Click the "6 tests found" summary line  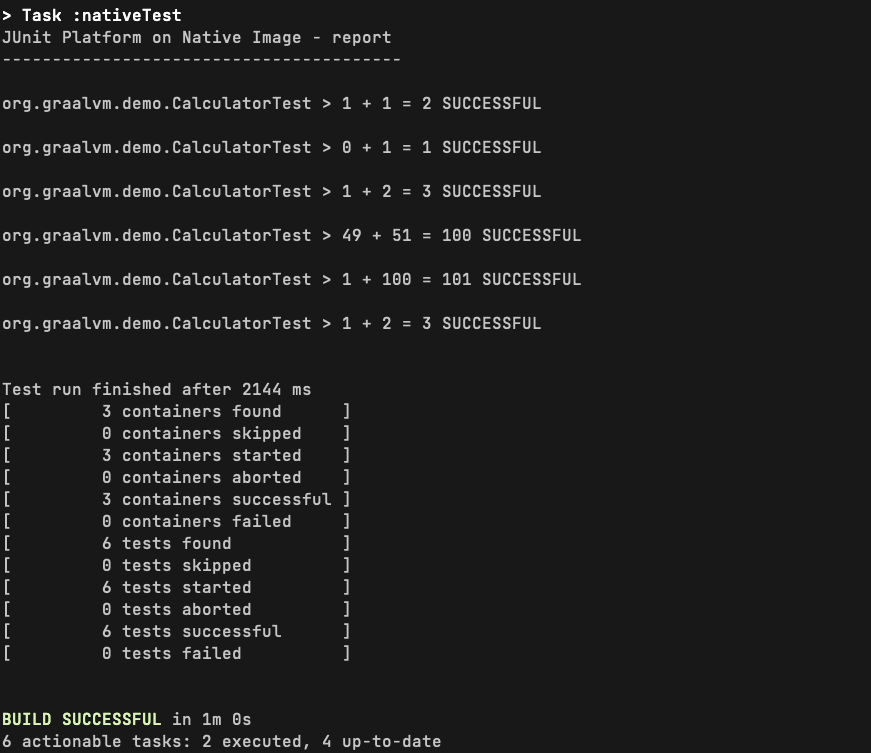[x=166, y=543]
